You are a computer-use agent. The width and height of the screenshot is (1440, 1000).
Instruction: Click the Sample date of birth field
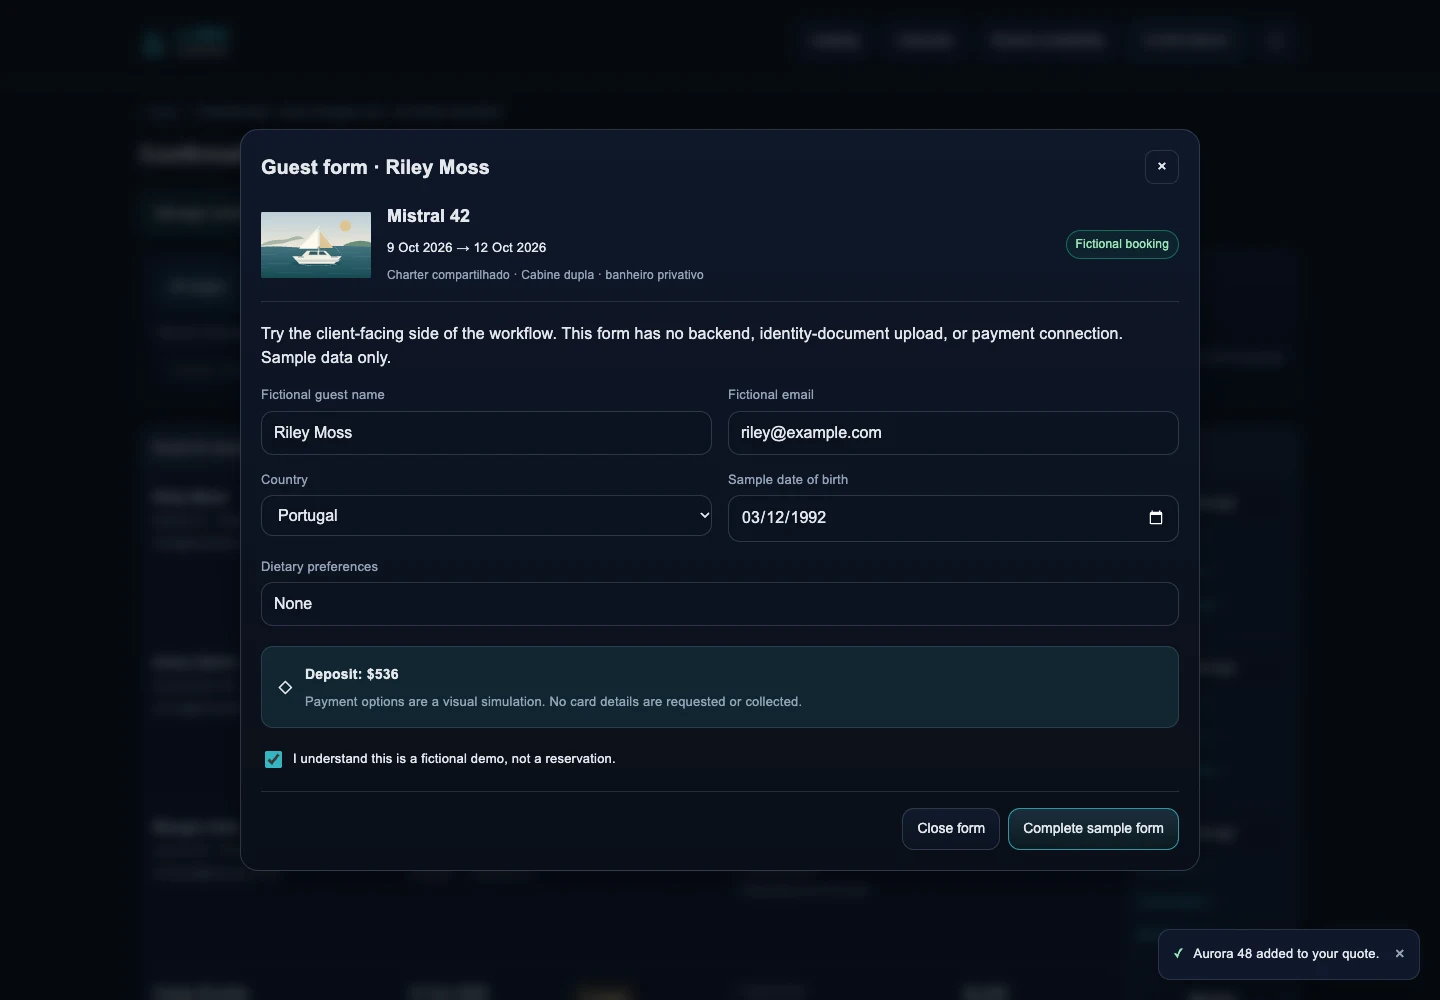[953, 518]
